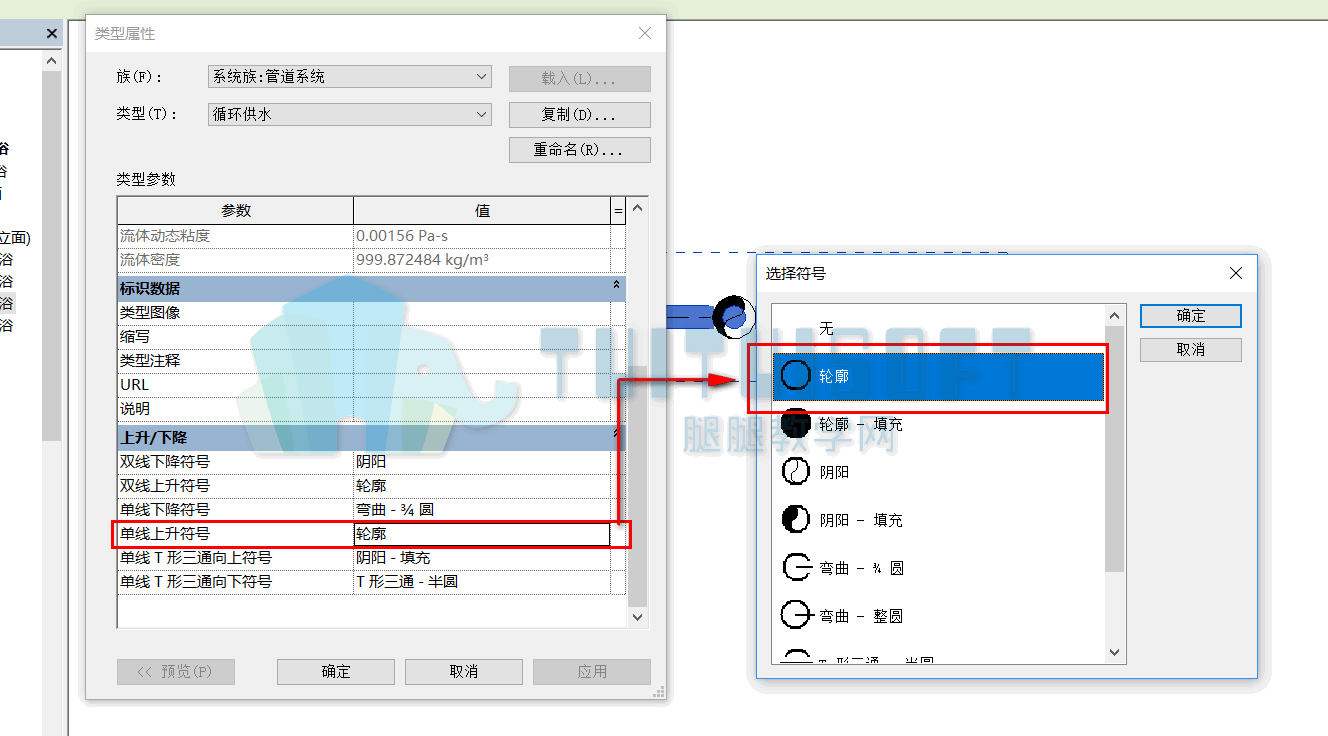Click scroll-up arrow in the symbol list
Viewport: 1328px width, 736px height.
point(1116,315)
